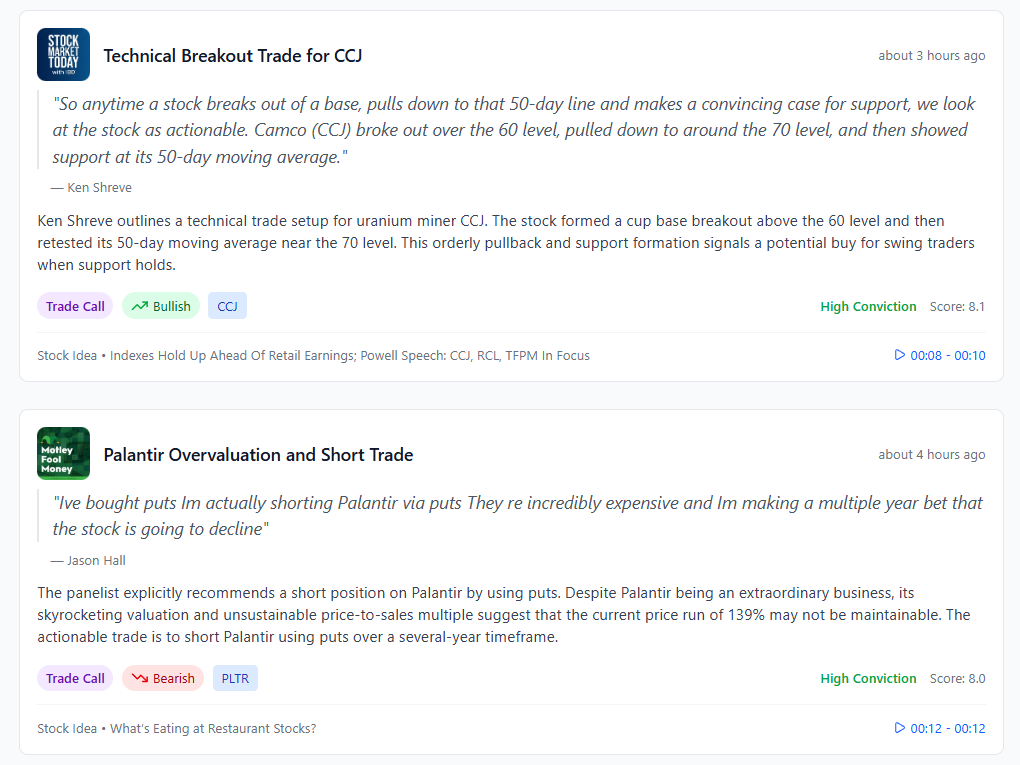Click the Stock Market Today channel avatar

tap(62, 54)
